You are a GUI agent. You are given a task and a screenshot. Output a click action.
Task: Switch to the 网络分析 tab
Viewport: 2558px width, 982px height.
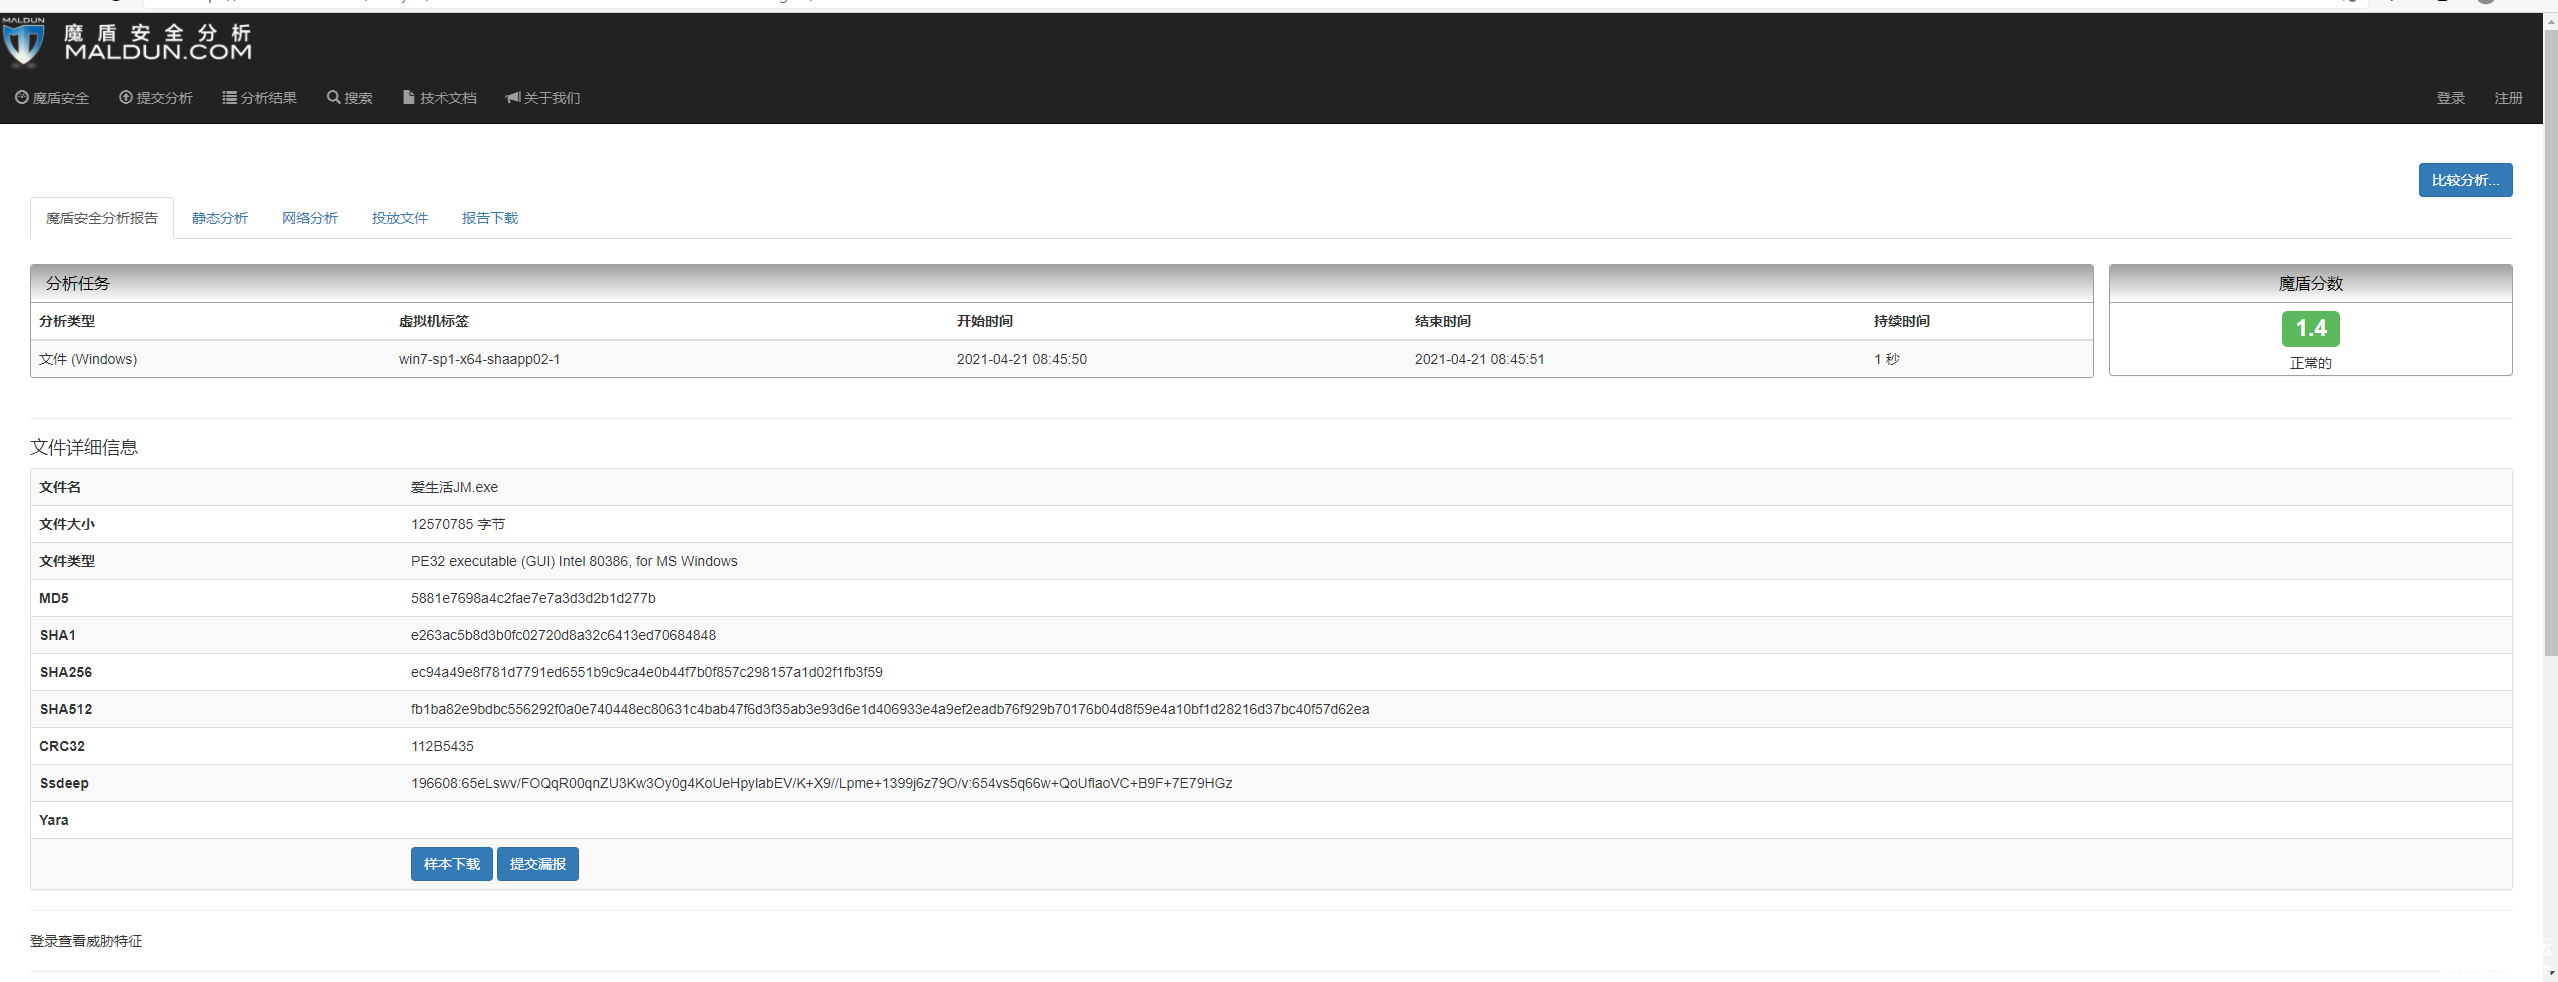point(310,218)
